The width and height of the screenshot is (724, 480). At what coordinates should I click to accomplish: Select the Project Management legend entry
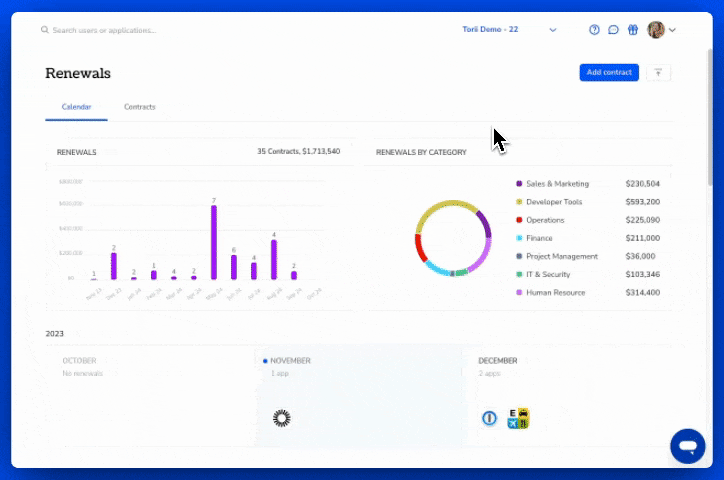pyautogui.click(x=562, y=256)
